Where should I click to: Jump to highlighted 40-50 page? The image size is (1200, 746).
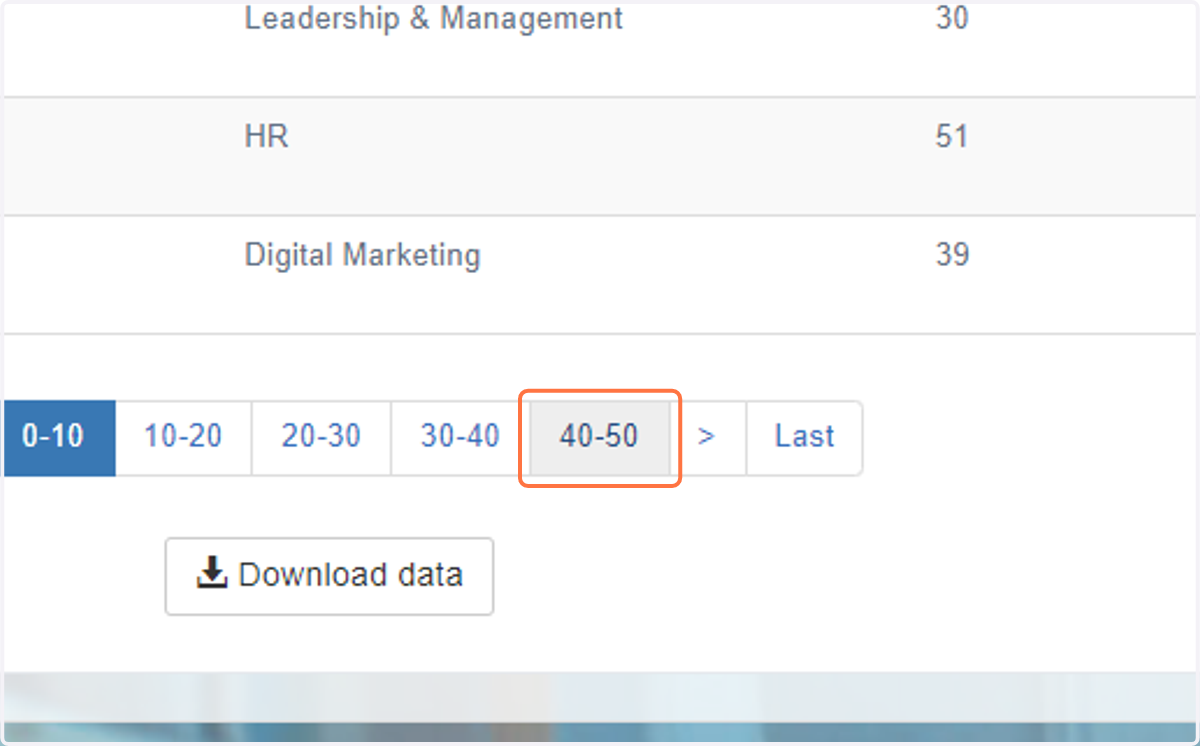pyautogui.click(x=599, y=437)
